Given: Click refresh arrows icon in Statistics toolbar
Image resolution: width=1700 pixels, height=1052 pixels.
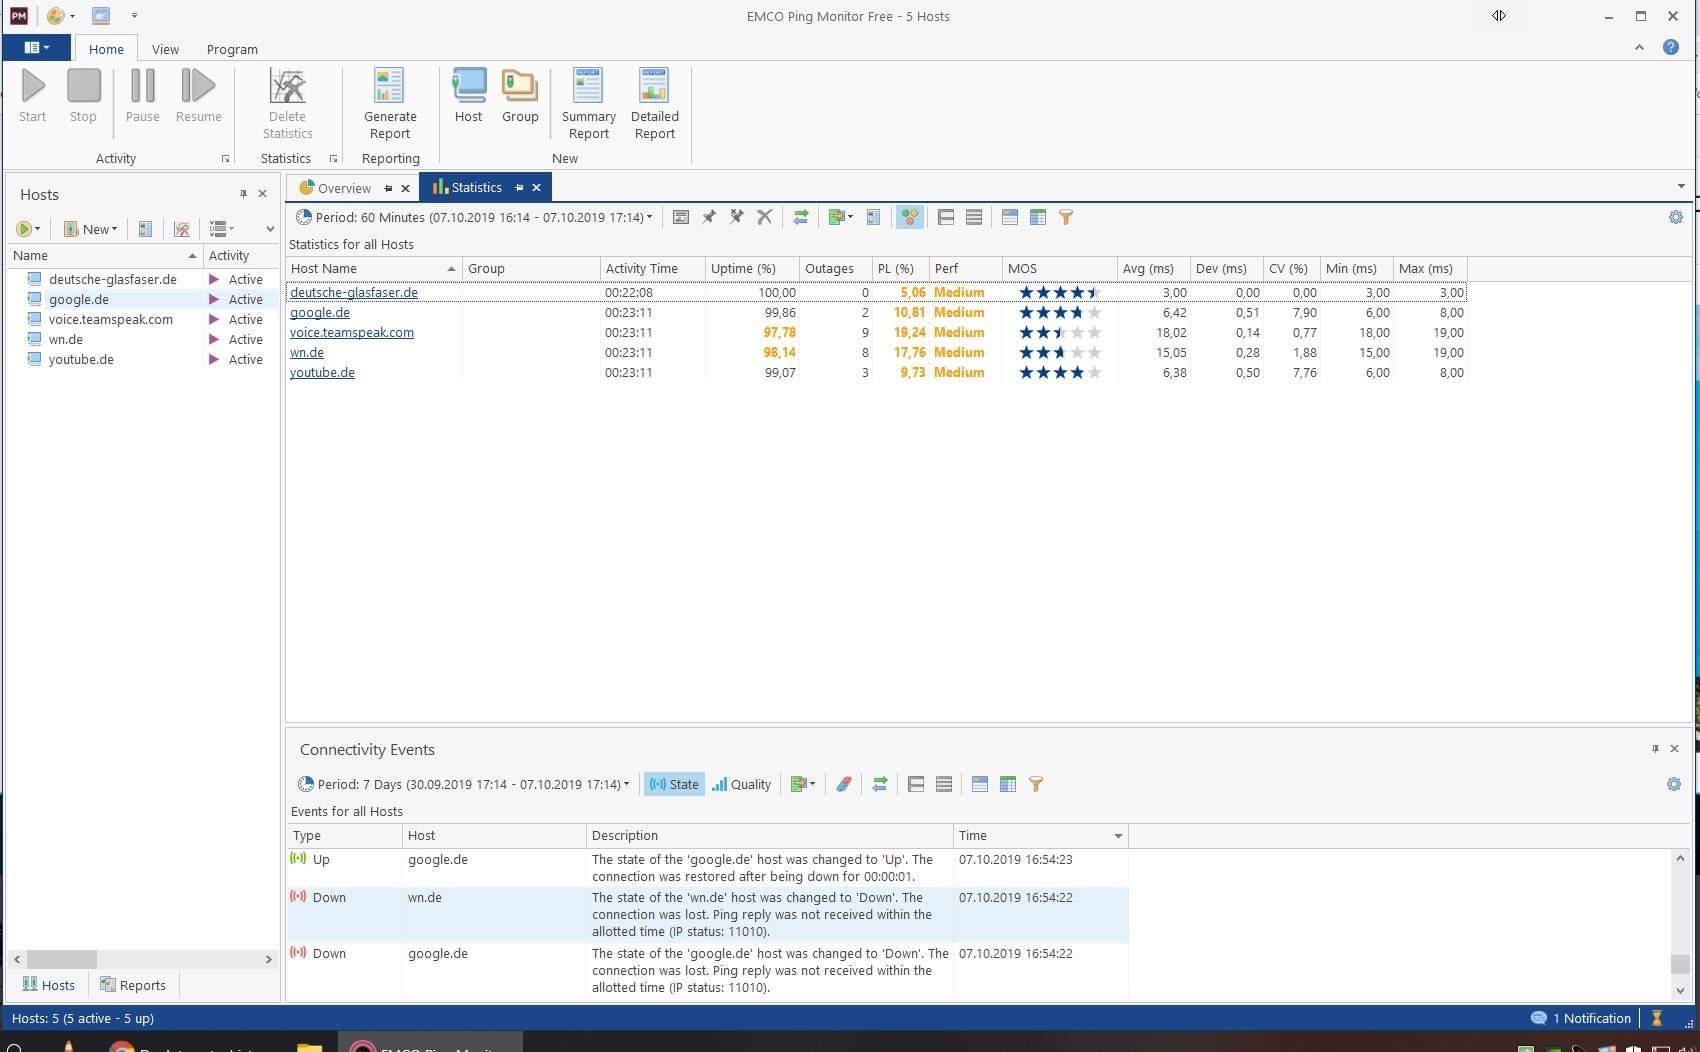Looking at the screenshot, I should (x=801, y=217).
